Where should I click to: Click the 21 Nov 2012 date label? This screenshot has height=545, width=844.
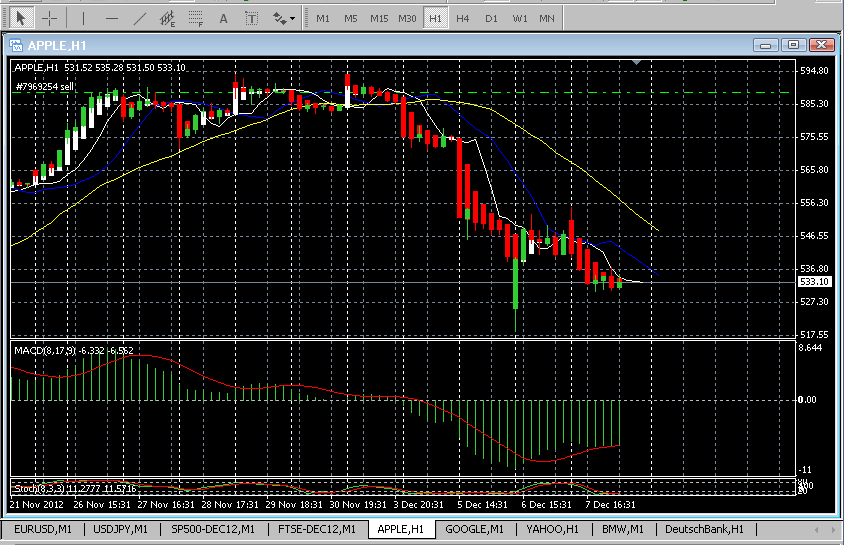point(36,505)
